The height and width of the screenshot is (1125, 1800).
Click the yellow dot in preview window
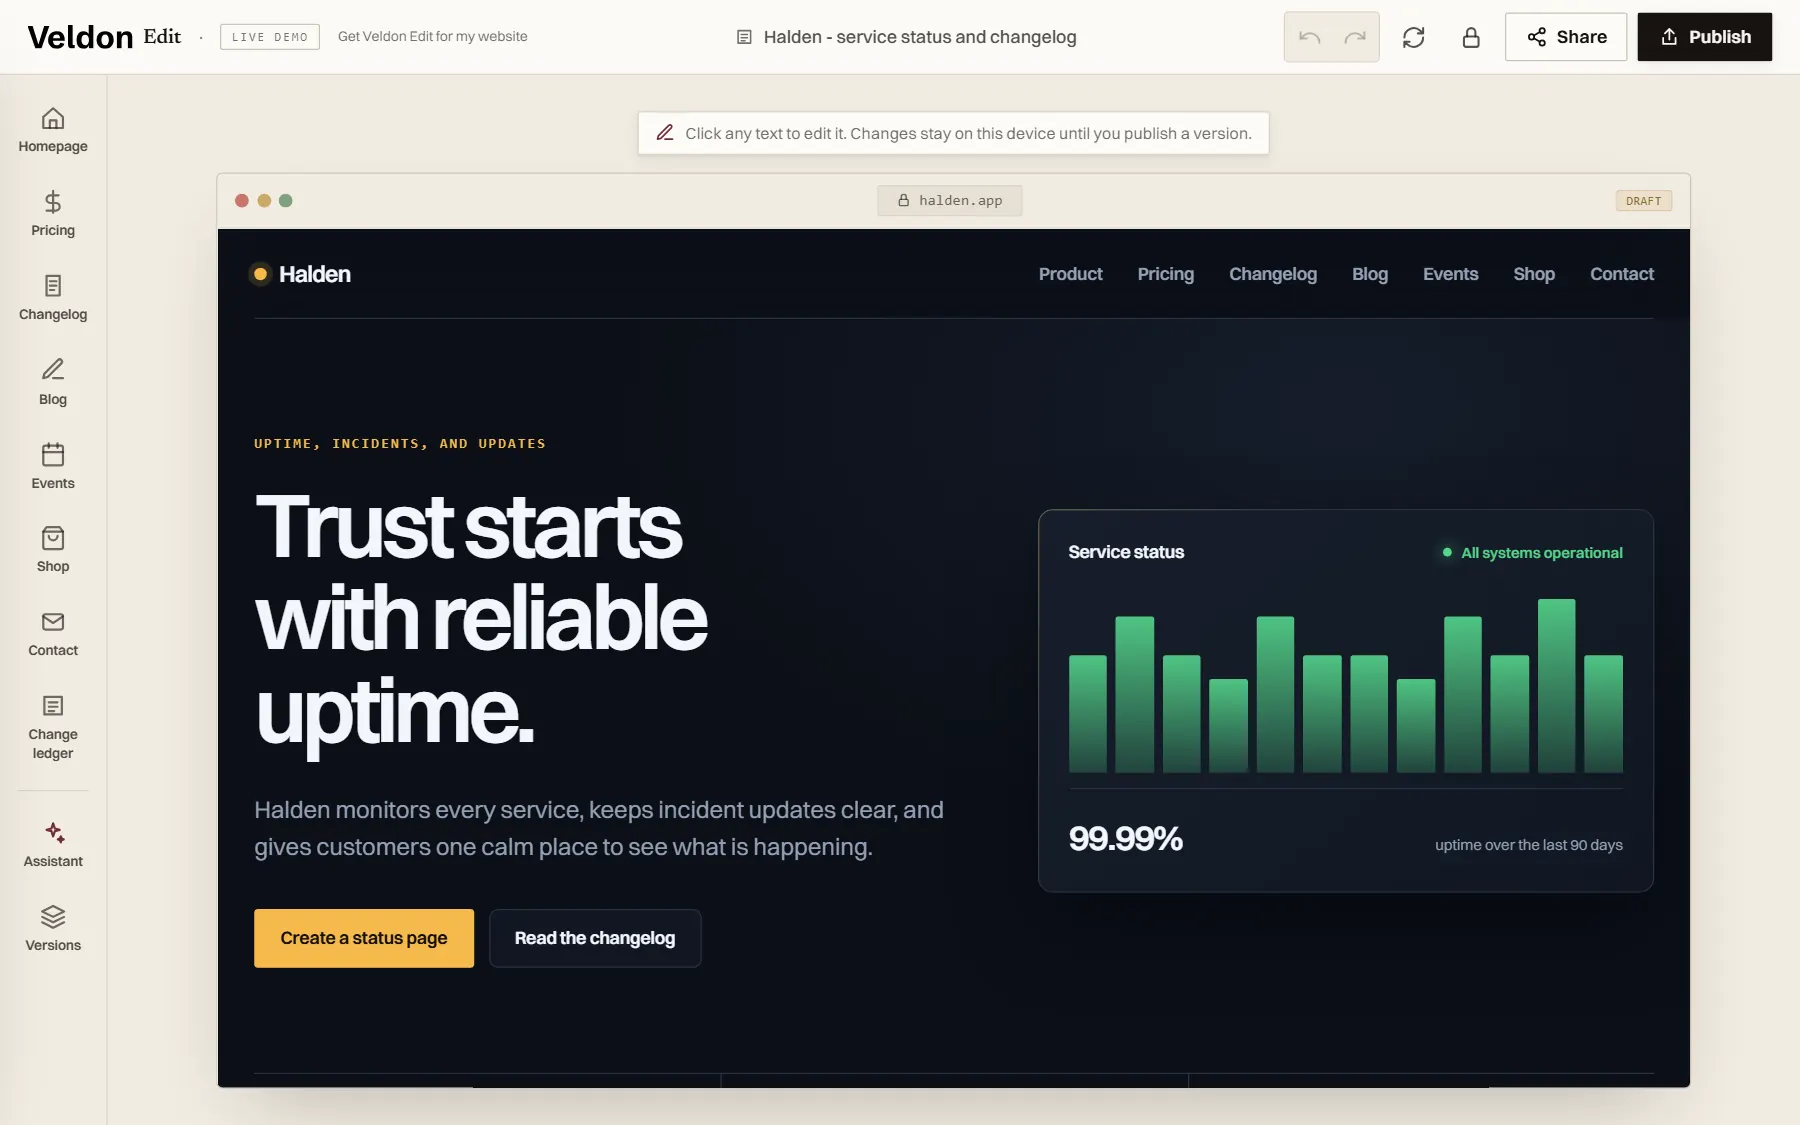coord(264,200)
